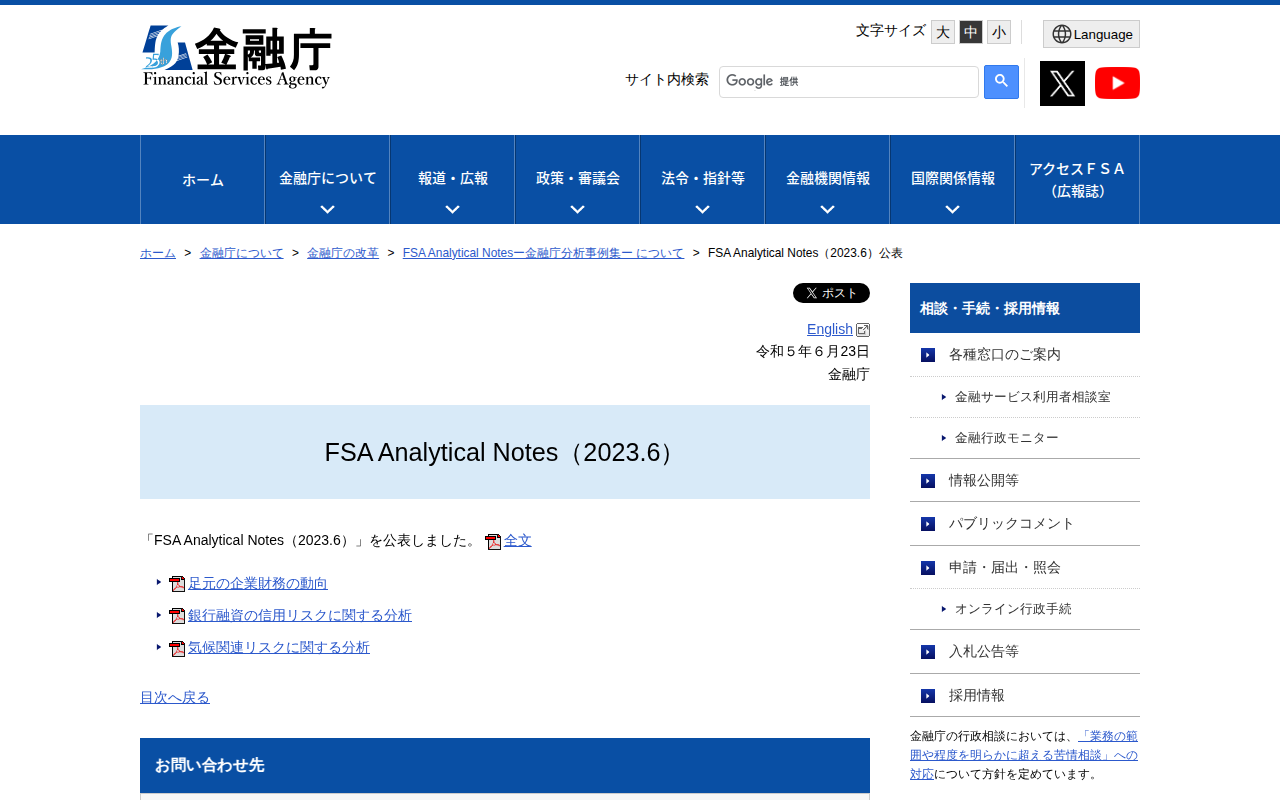This screenshot has width=1280, height=800.
Task: Open the 業務の範囲や程度を明らかに超える苦情相談 link
Action: pyautogui.click(x=1024, y=755)
